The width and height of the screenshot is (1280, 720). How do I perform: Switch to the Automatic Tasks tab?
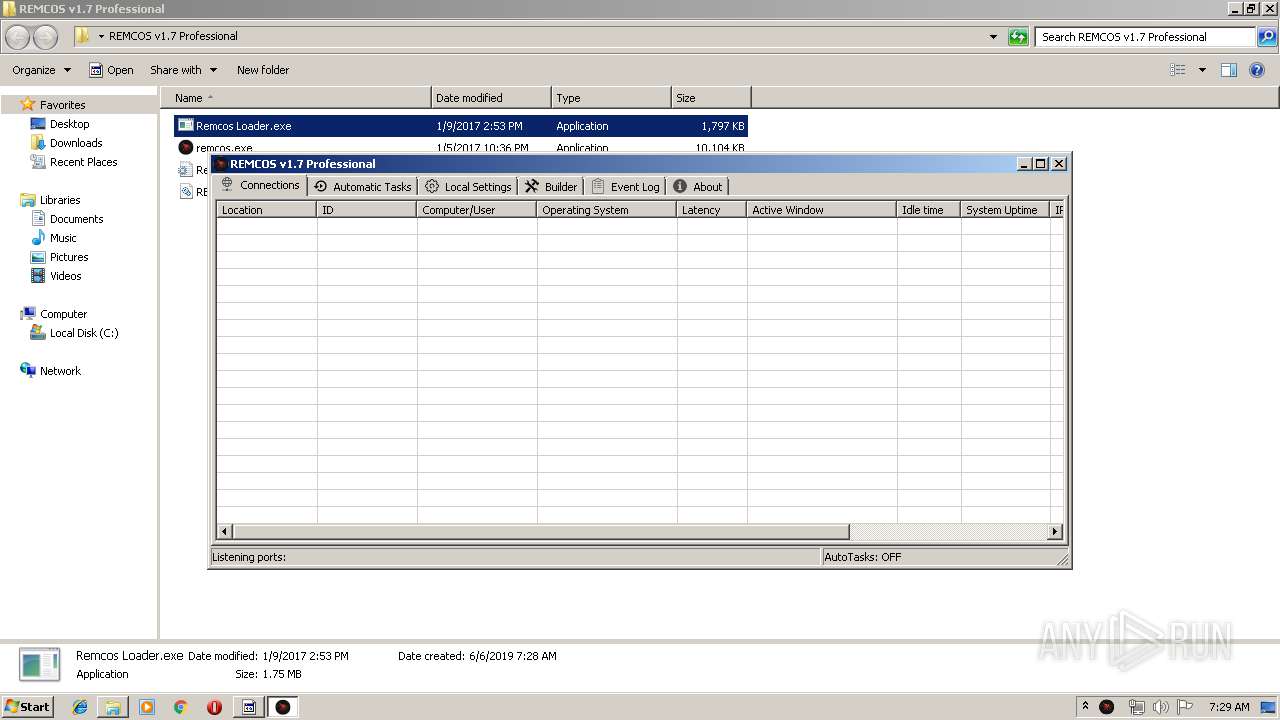click(x=362, y=186)
